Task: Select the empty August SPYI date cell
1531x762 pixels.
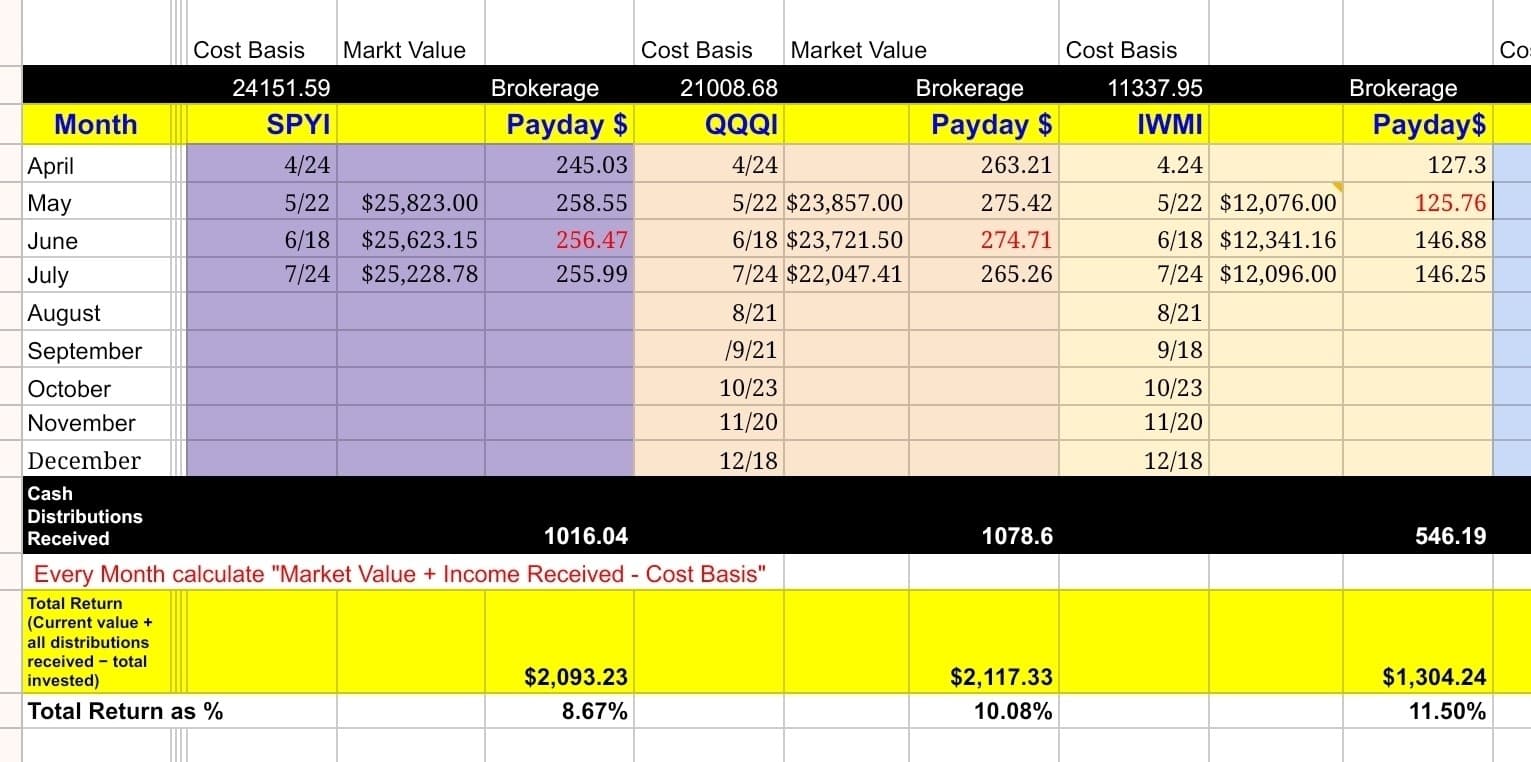Action: [x=262, y=312]
